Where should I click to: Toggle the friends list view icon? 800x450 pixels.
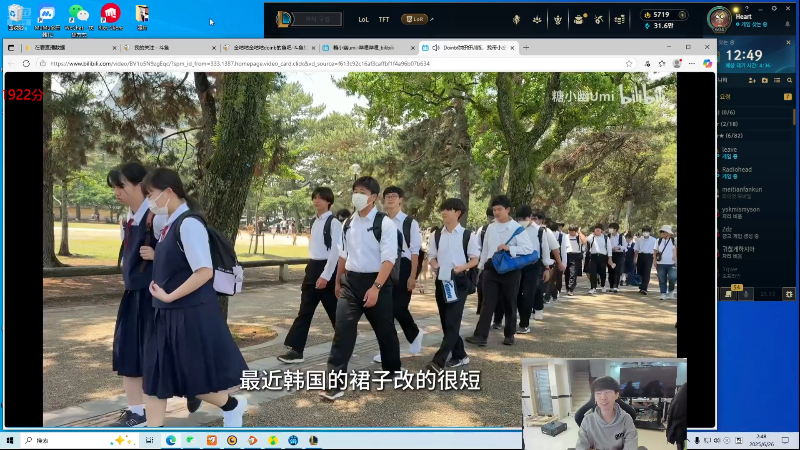[777, 80]
